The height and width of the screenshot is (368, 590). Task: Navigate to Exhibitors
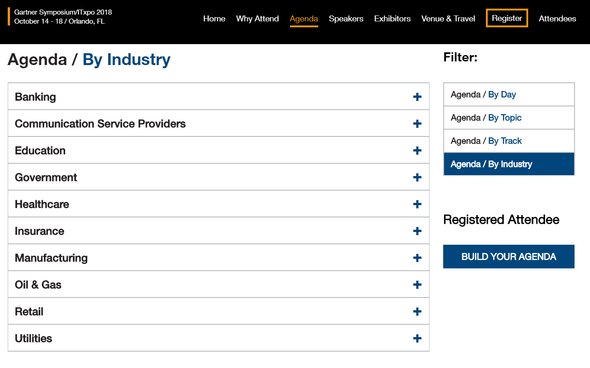(392, 18)
